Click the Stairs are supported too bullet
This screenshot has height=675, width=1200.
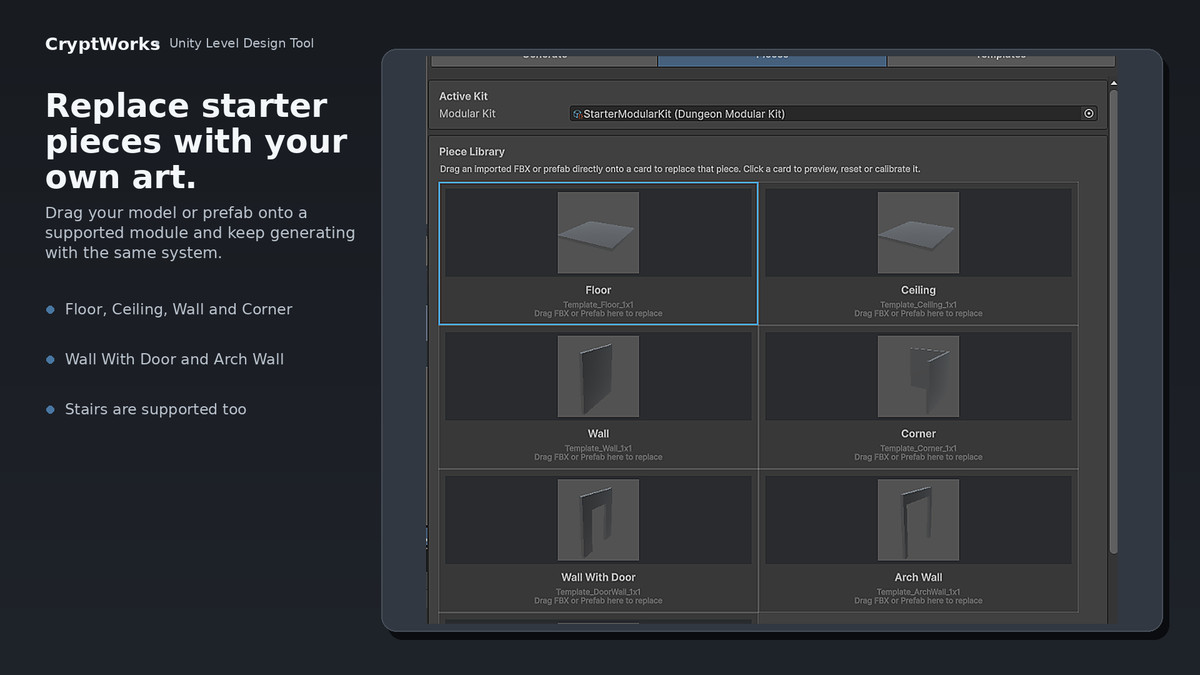[155, 409]
